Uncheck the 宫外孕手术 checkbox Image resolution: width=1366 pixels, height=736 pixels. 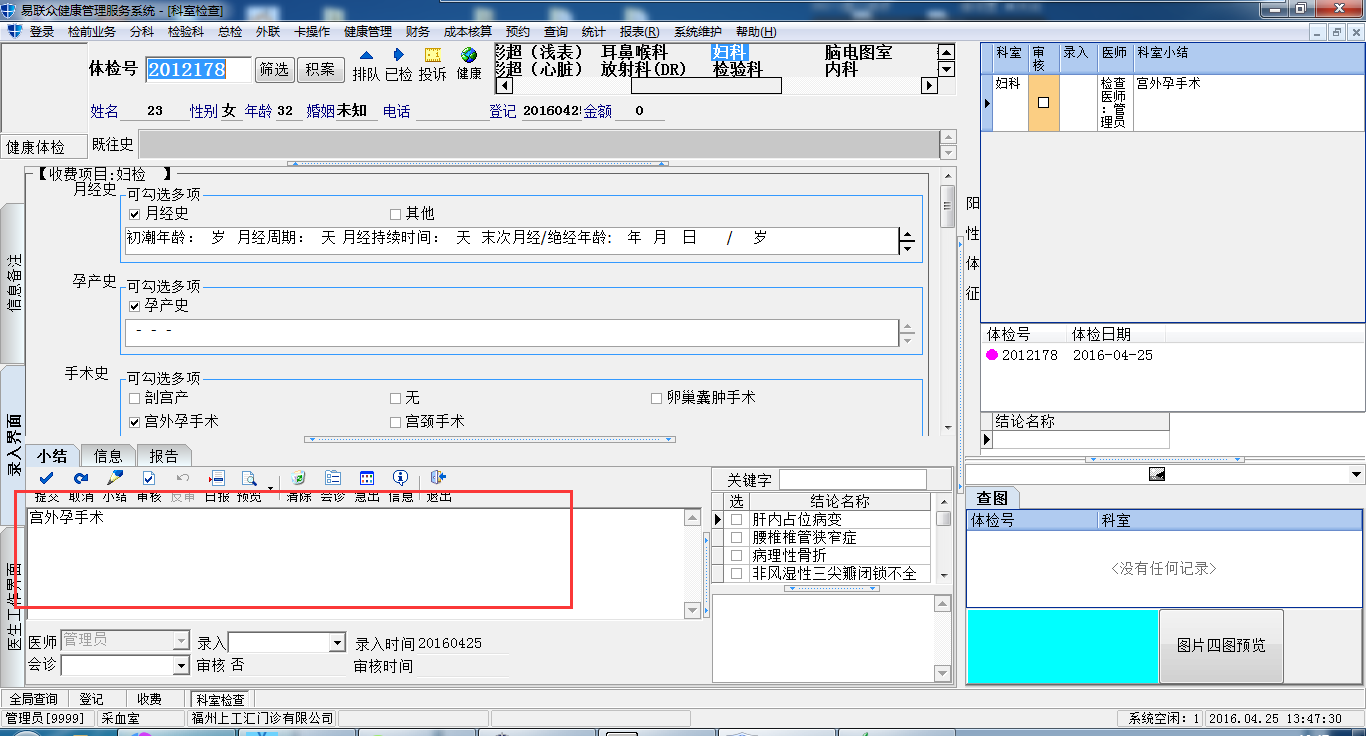coord(135,422)
